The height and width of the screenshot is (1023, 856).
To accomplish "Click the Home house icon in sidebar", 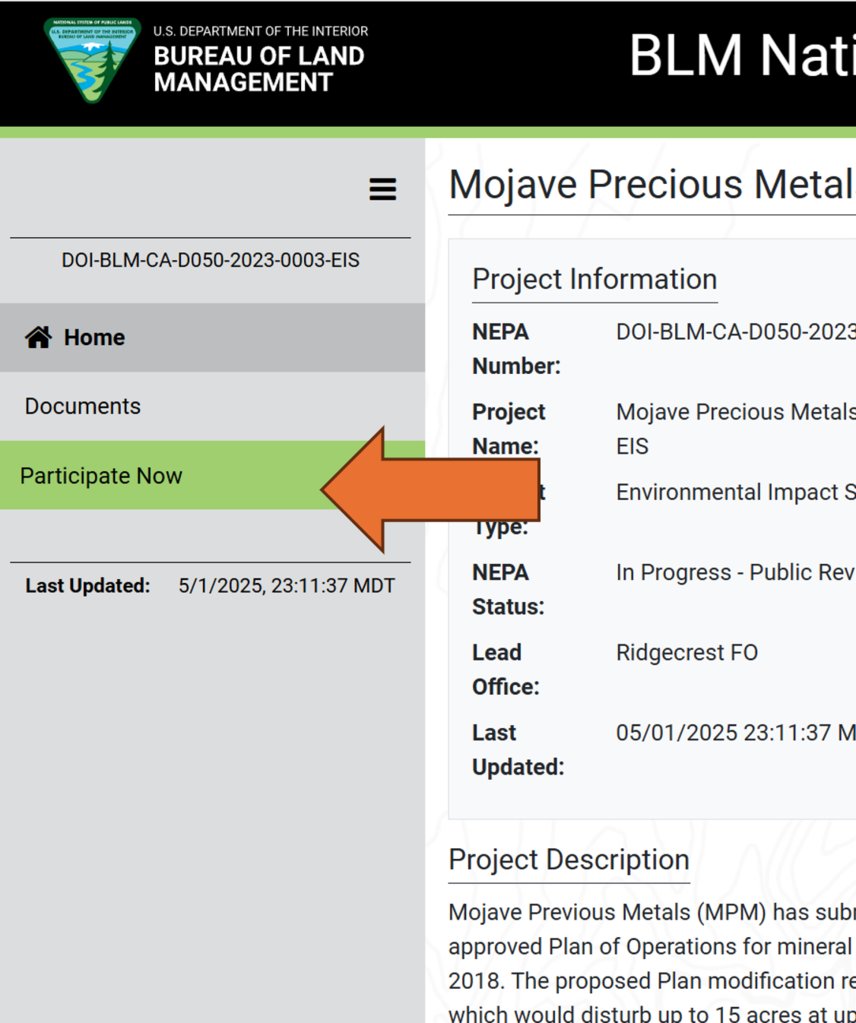I will [x=38, y=337].
